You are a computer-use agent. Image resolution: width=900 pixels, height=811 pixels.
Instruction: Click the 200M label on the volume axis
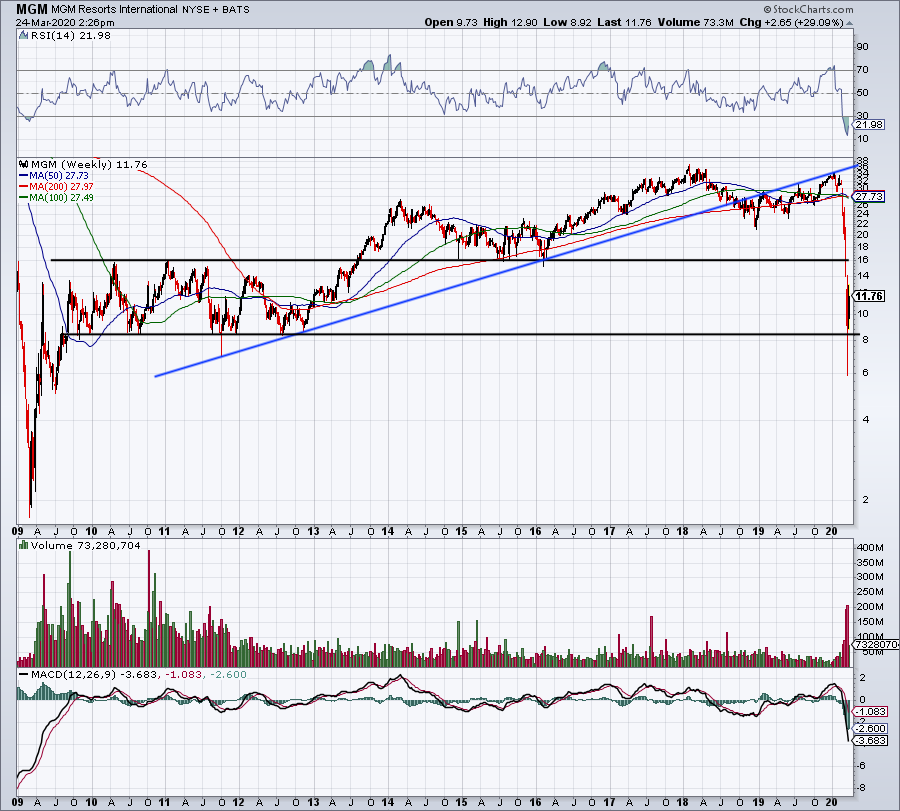(870, 607)
